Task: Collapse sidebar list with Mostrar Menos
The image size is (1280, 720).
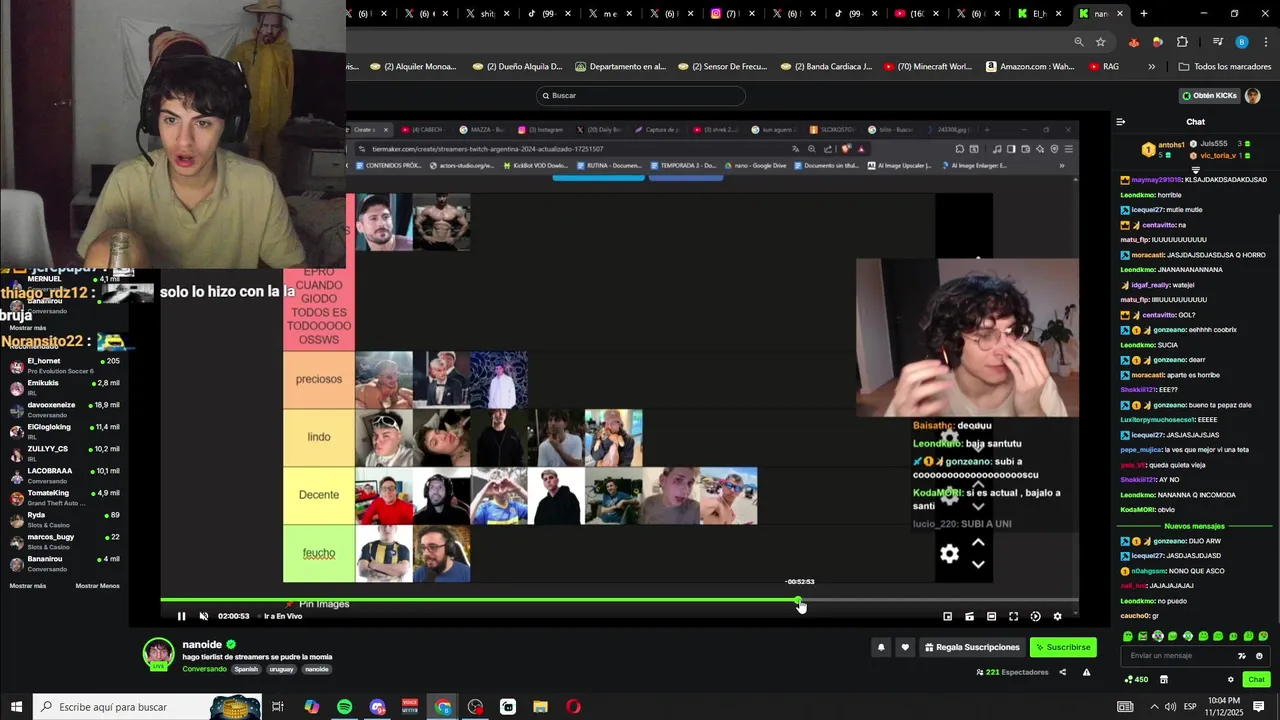Action: [x=97, y=586]
